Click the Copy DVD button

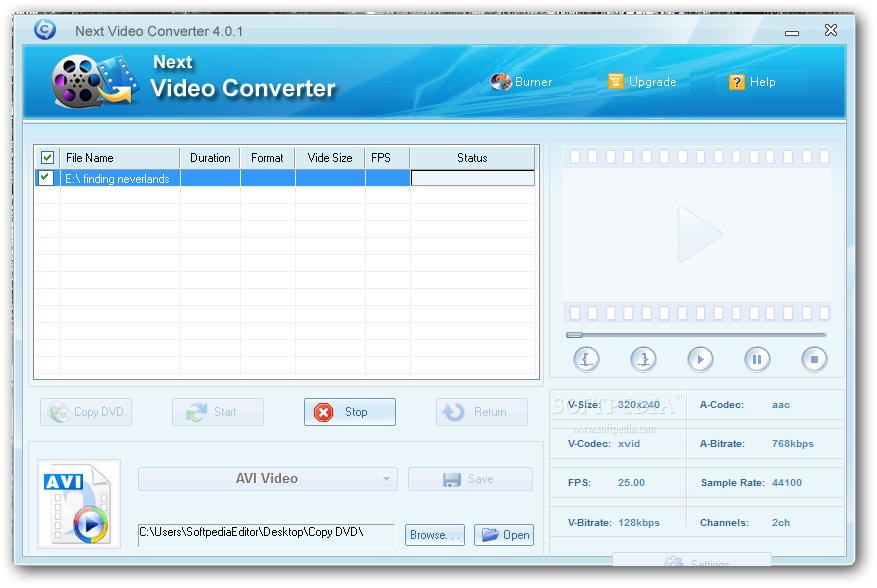tap(86, 412)
